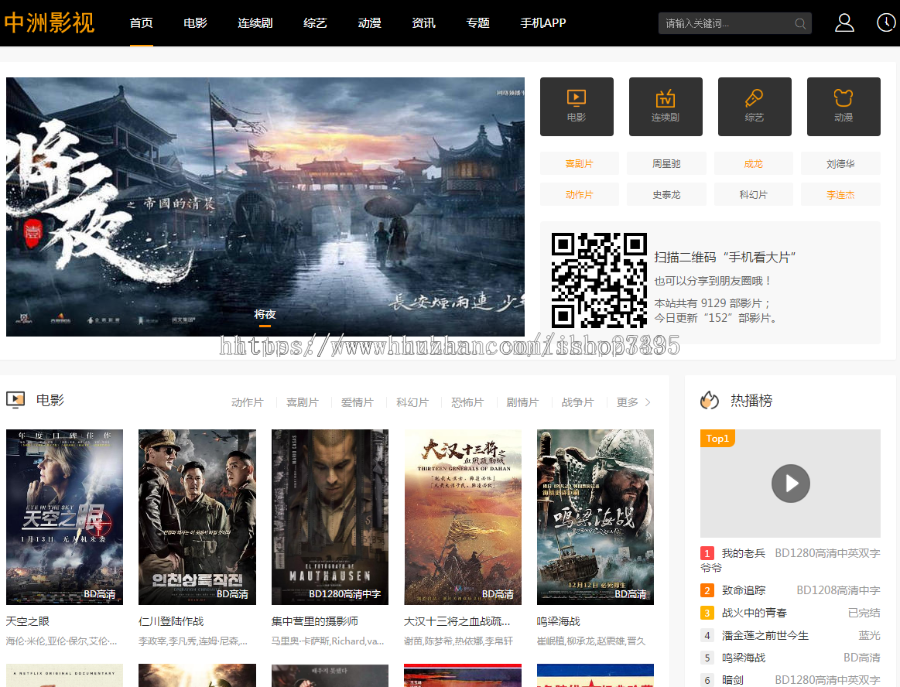Open rank 2 致命追踪
Screen dimensions: 900x687
pyautogui.click(x=790, y=590)
